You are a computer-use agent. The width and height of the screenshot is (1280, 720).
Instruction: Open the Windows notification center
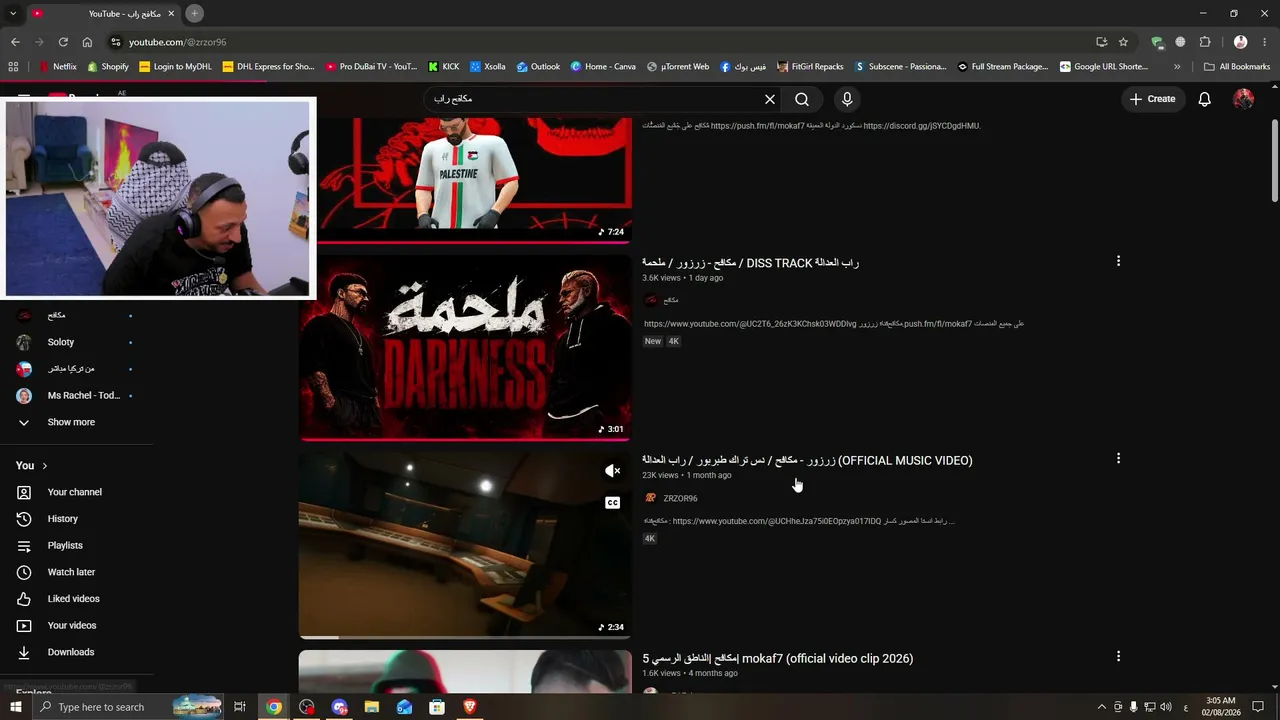pos(1258,707)
